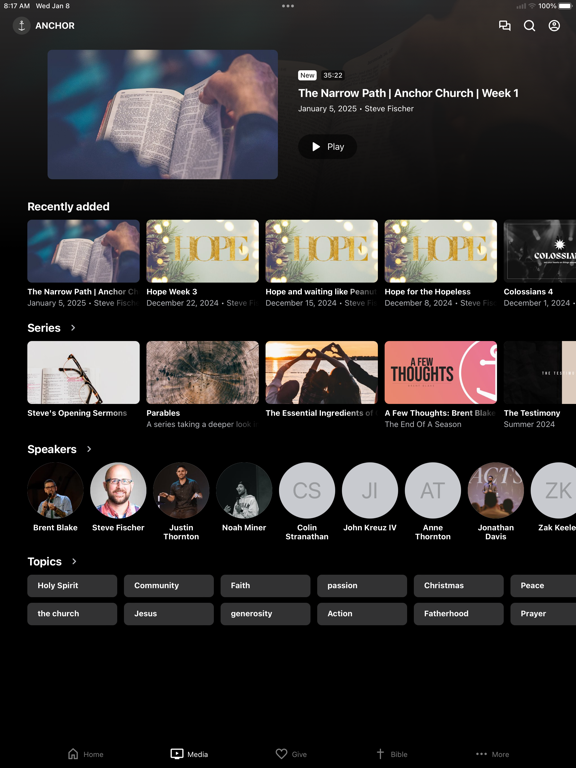The height and width of the screenshot is (768, 576).
Task: Select speaker Jonathan Davis avatar
Action: pos(496,490)
